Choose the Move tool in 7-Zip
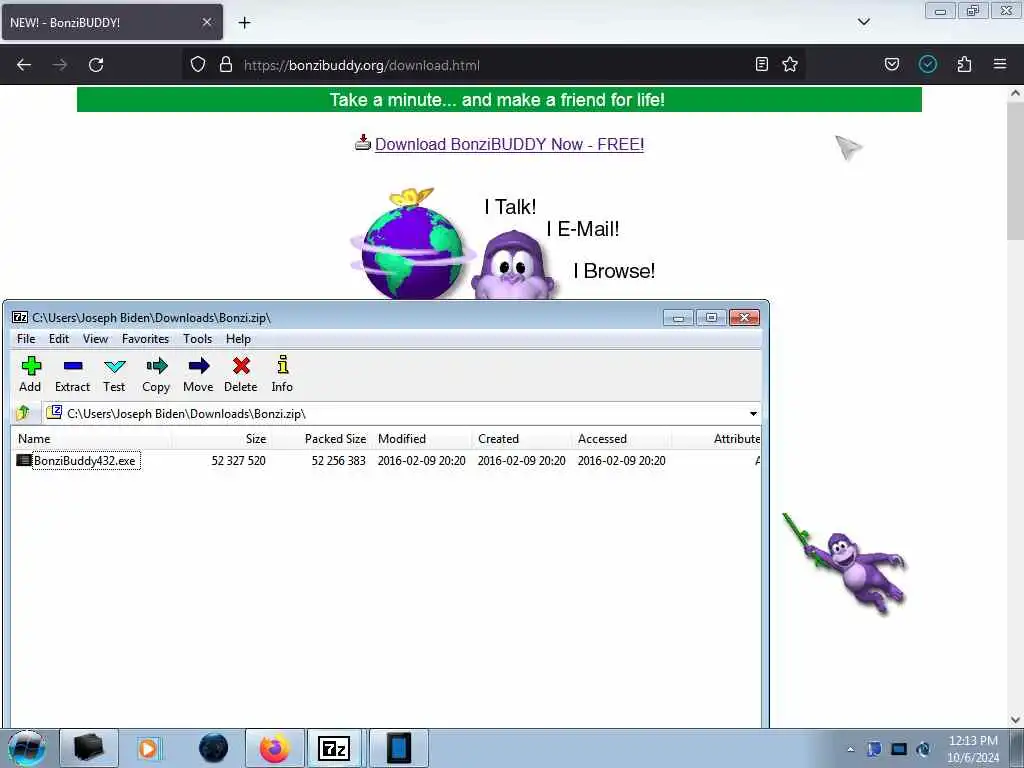The width and height of the screenshot is (1024, 768). (x=198, y=374)
